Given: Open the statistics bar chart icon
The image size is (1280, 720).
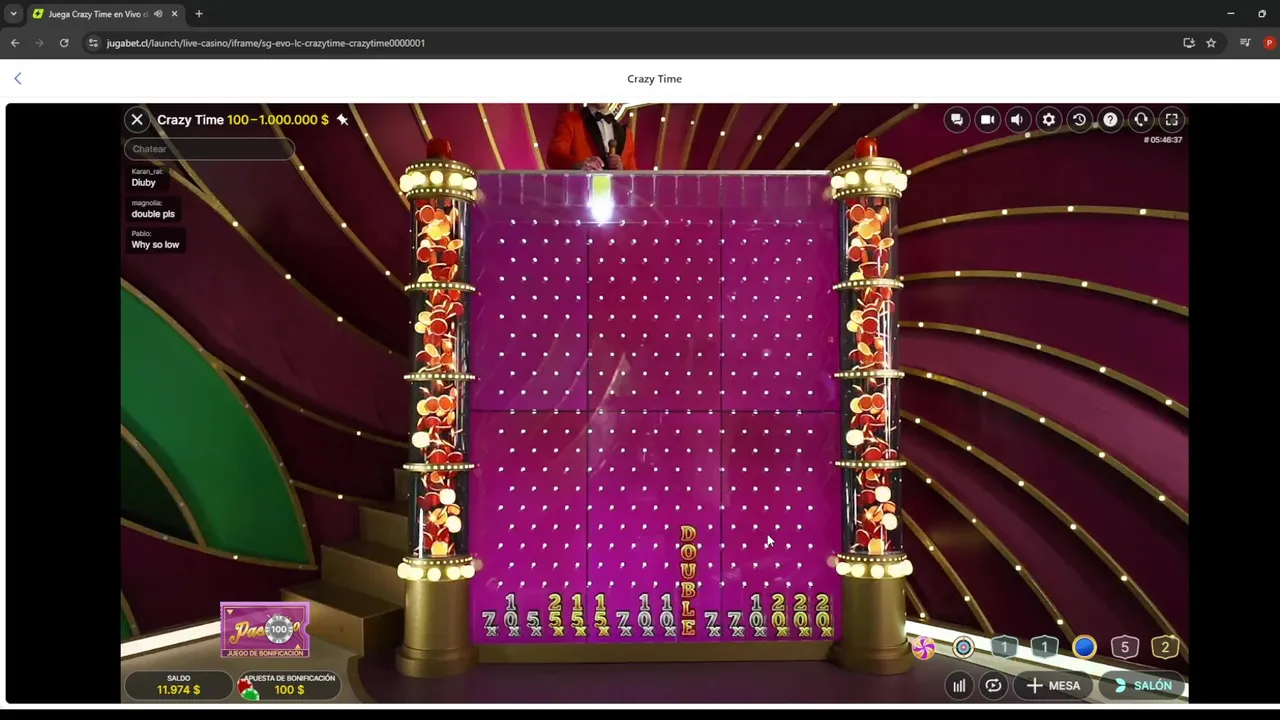Looking at the screenshot, I should [x=959, y=685].
